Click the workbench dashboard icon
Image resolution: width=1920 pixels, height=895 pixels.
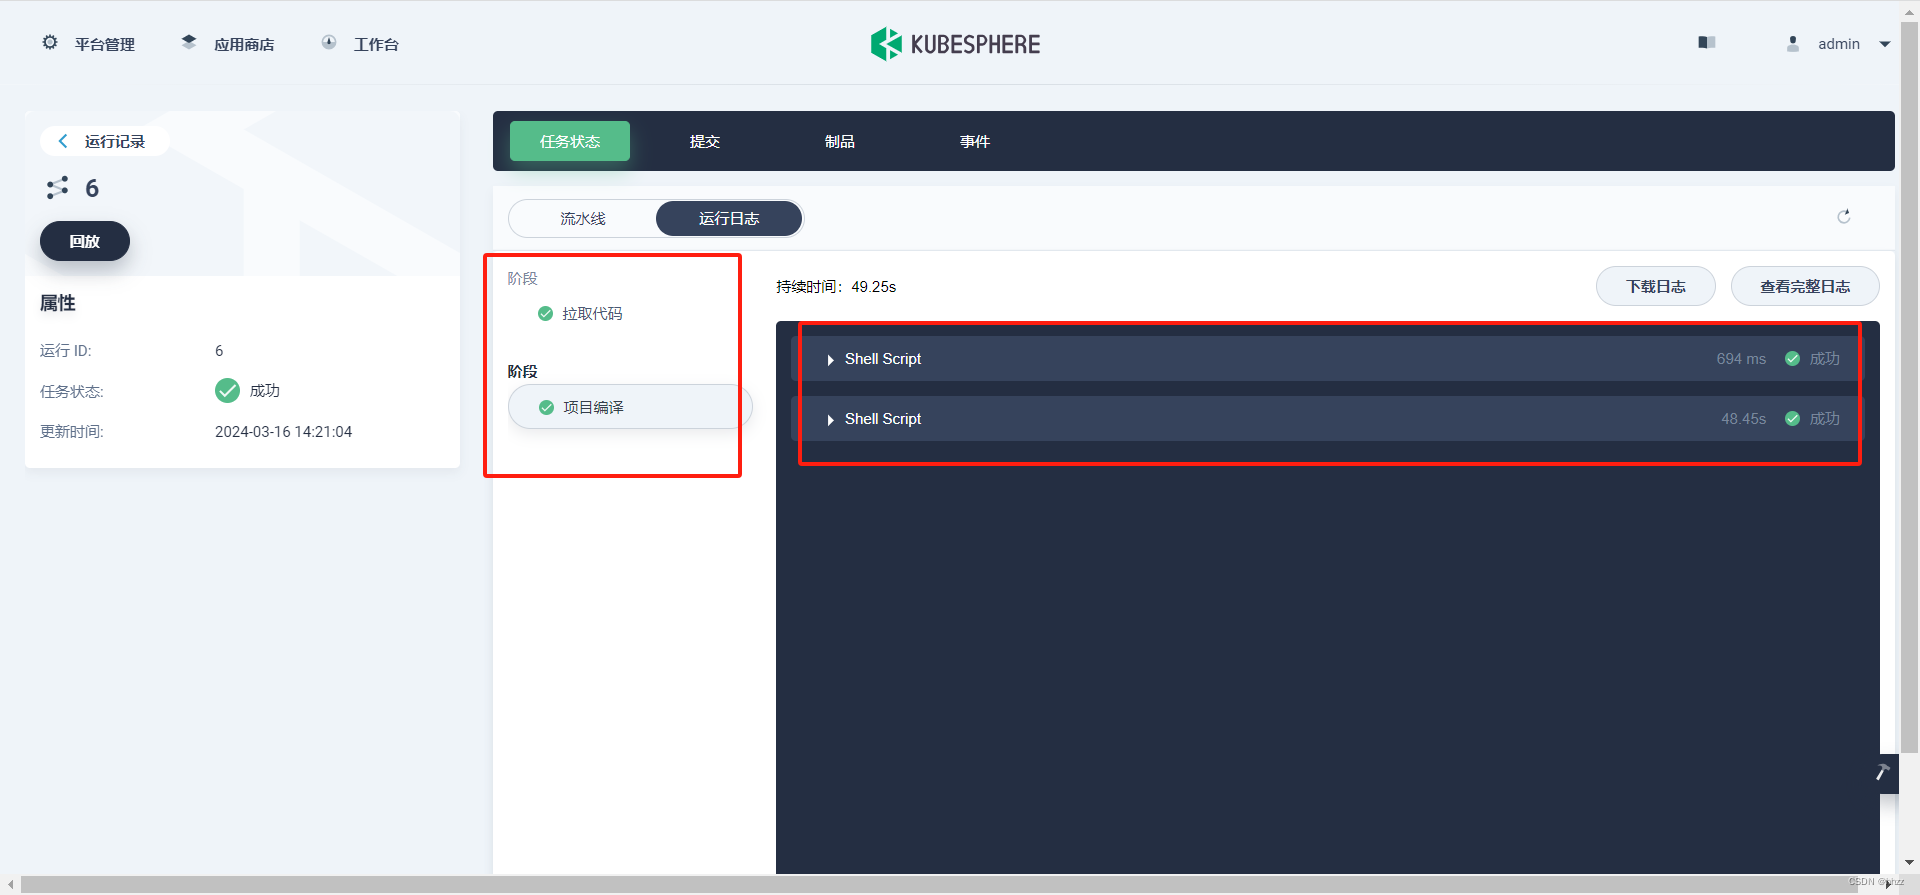329,42
